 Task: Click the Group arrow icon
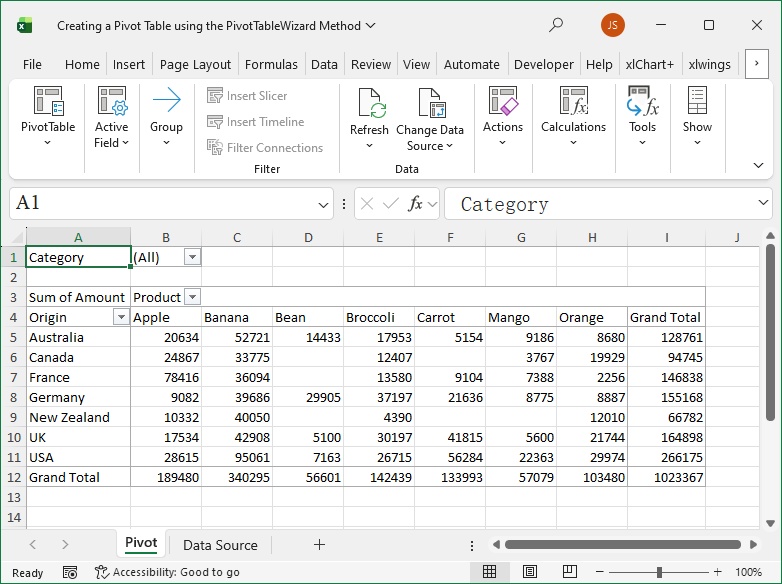click(x=166, y=100)
